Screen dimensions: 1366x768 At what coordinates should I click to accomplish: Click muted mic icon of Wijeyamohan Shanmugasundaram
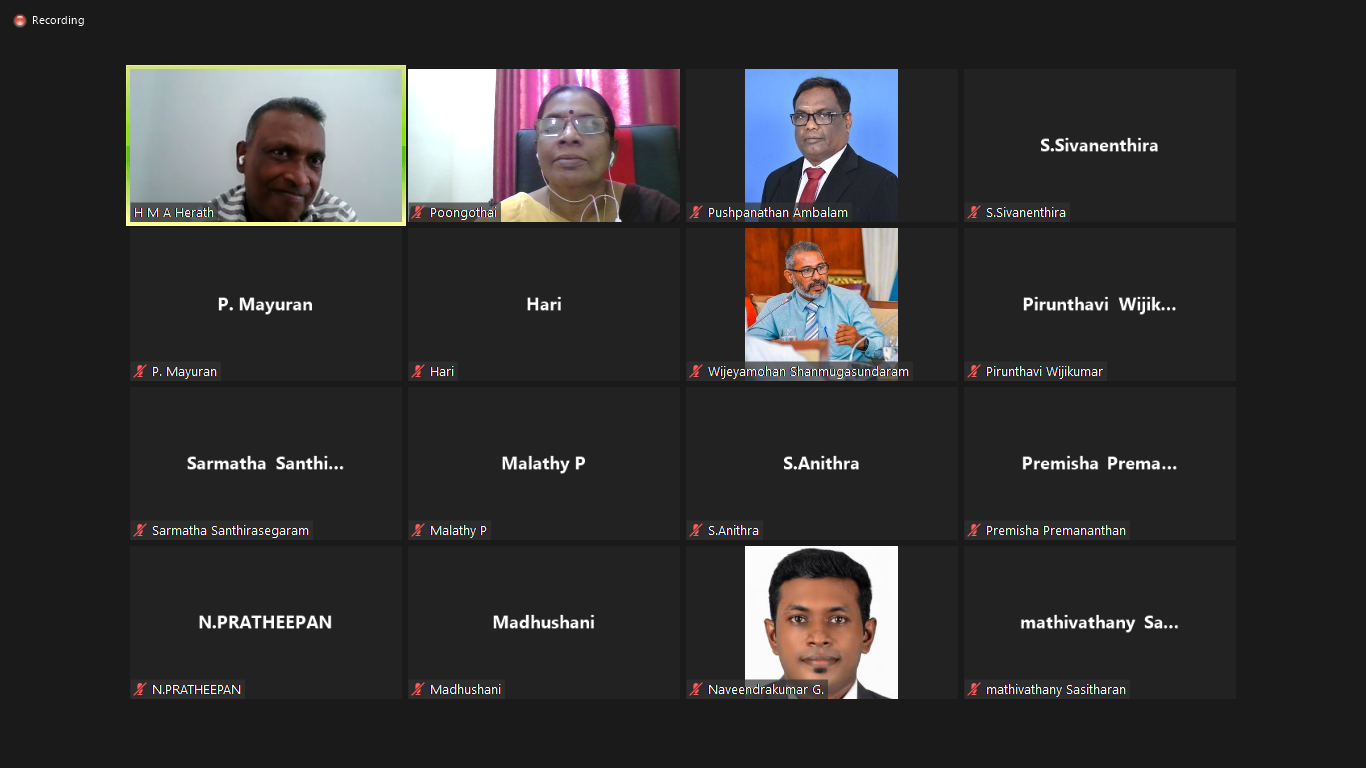point(696,371)
